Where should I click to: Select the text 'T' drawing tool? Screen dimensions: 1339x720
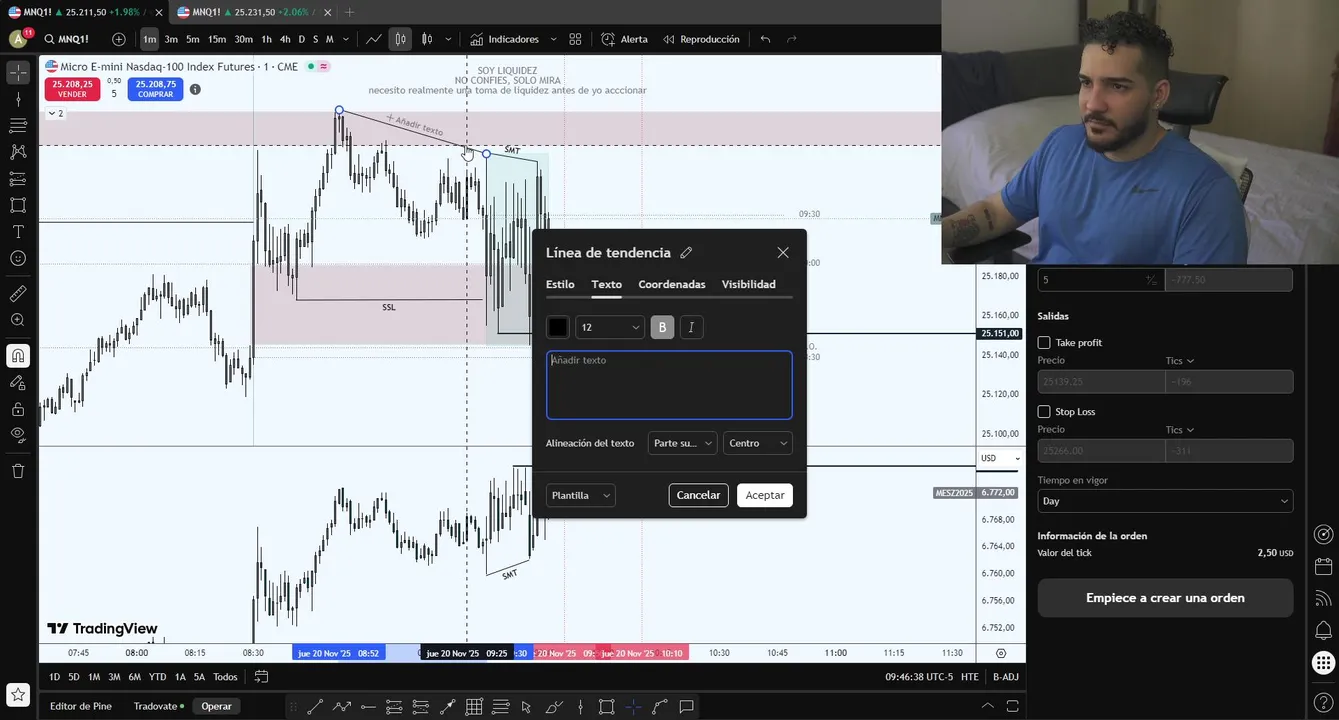point(18,231)
